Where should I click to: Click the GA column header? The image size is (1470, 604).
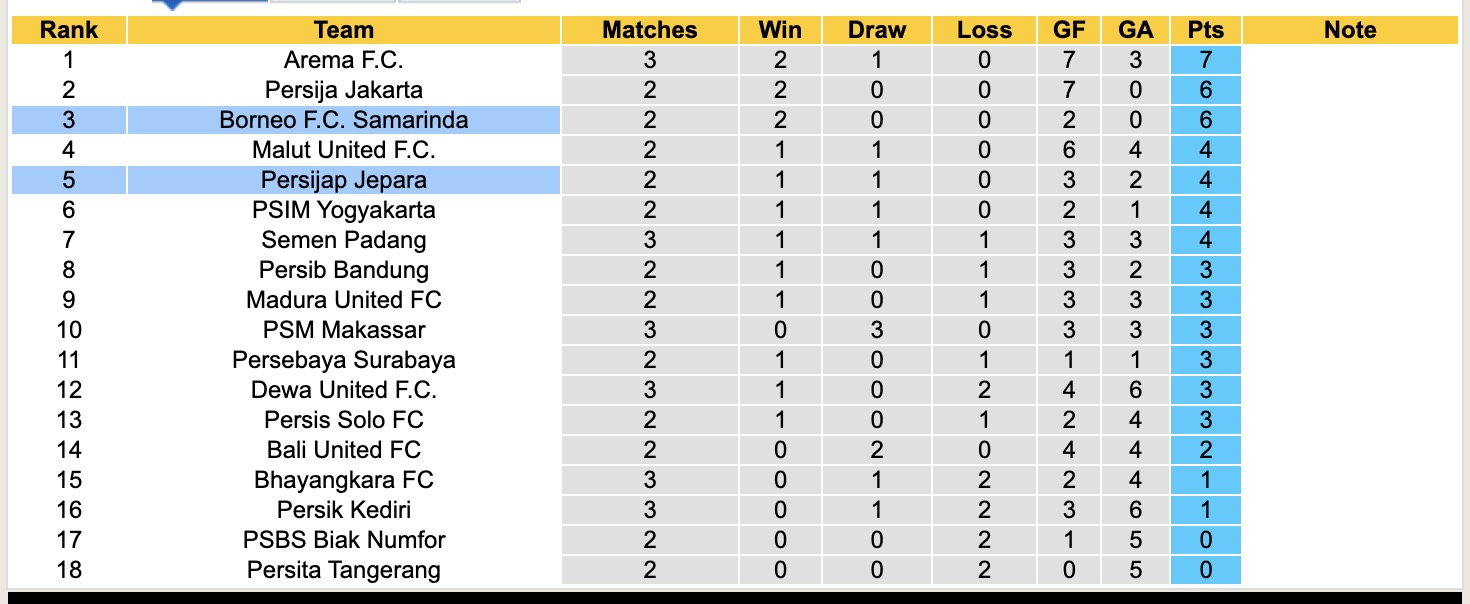[x=1135, y=30]
